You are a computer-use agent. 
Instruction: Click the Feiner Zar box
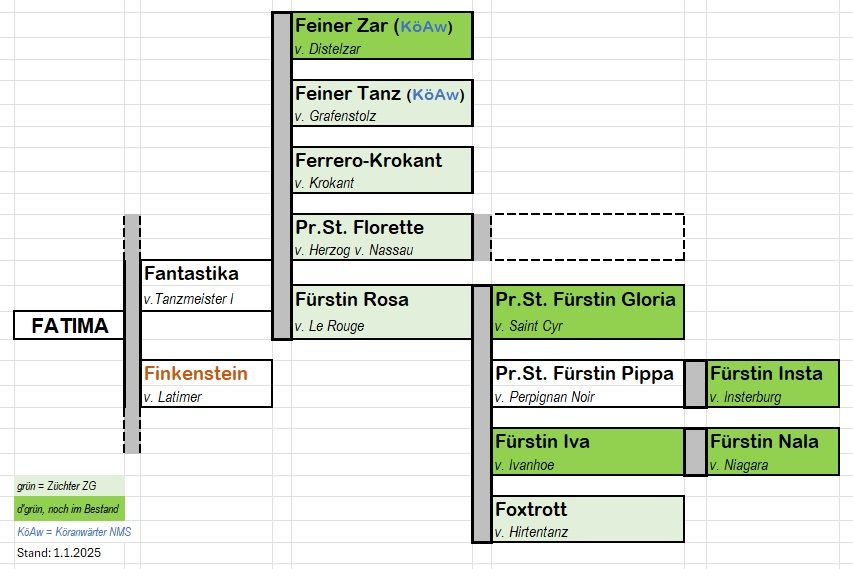coord(381,35)
